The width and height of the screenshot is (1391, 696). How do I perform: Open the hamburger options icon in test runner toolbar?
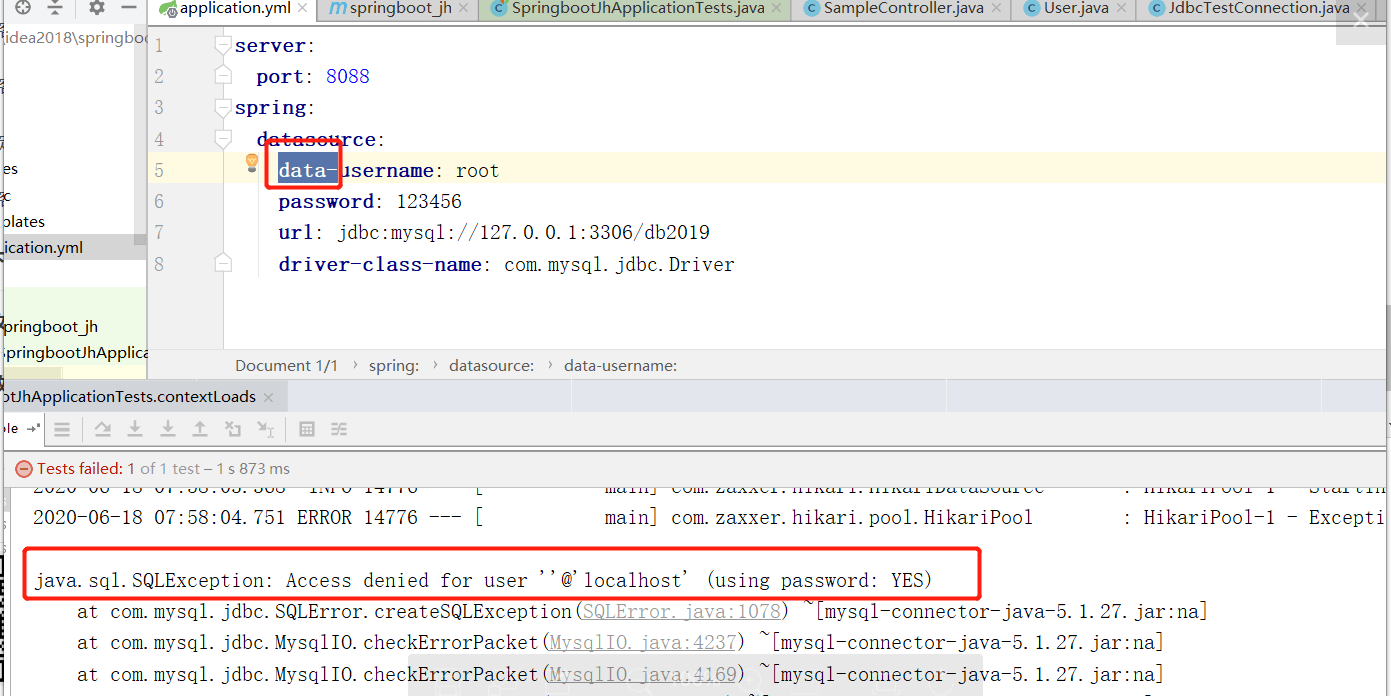coord(62,429)
